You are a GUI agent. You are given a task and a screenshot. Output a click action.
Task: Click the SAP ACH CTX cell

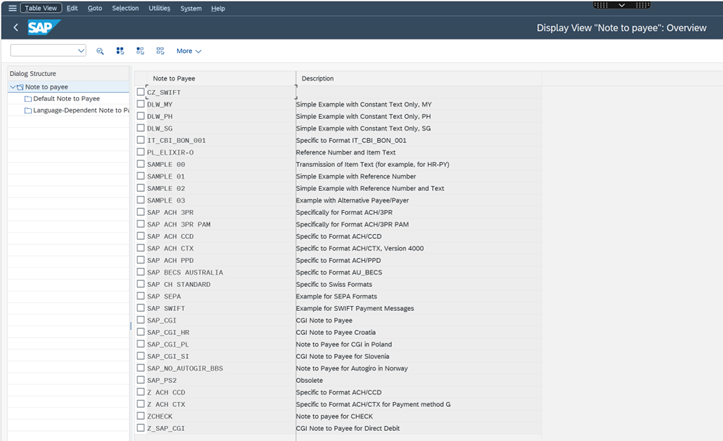(x=220, y=248)
